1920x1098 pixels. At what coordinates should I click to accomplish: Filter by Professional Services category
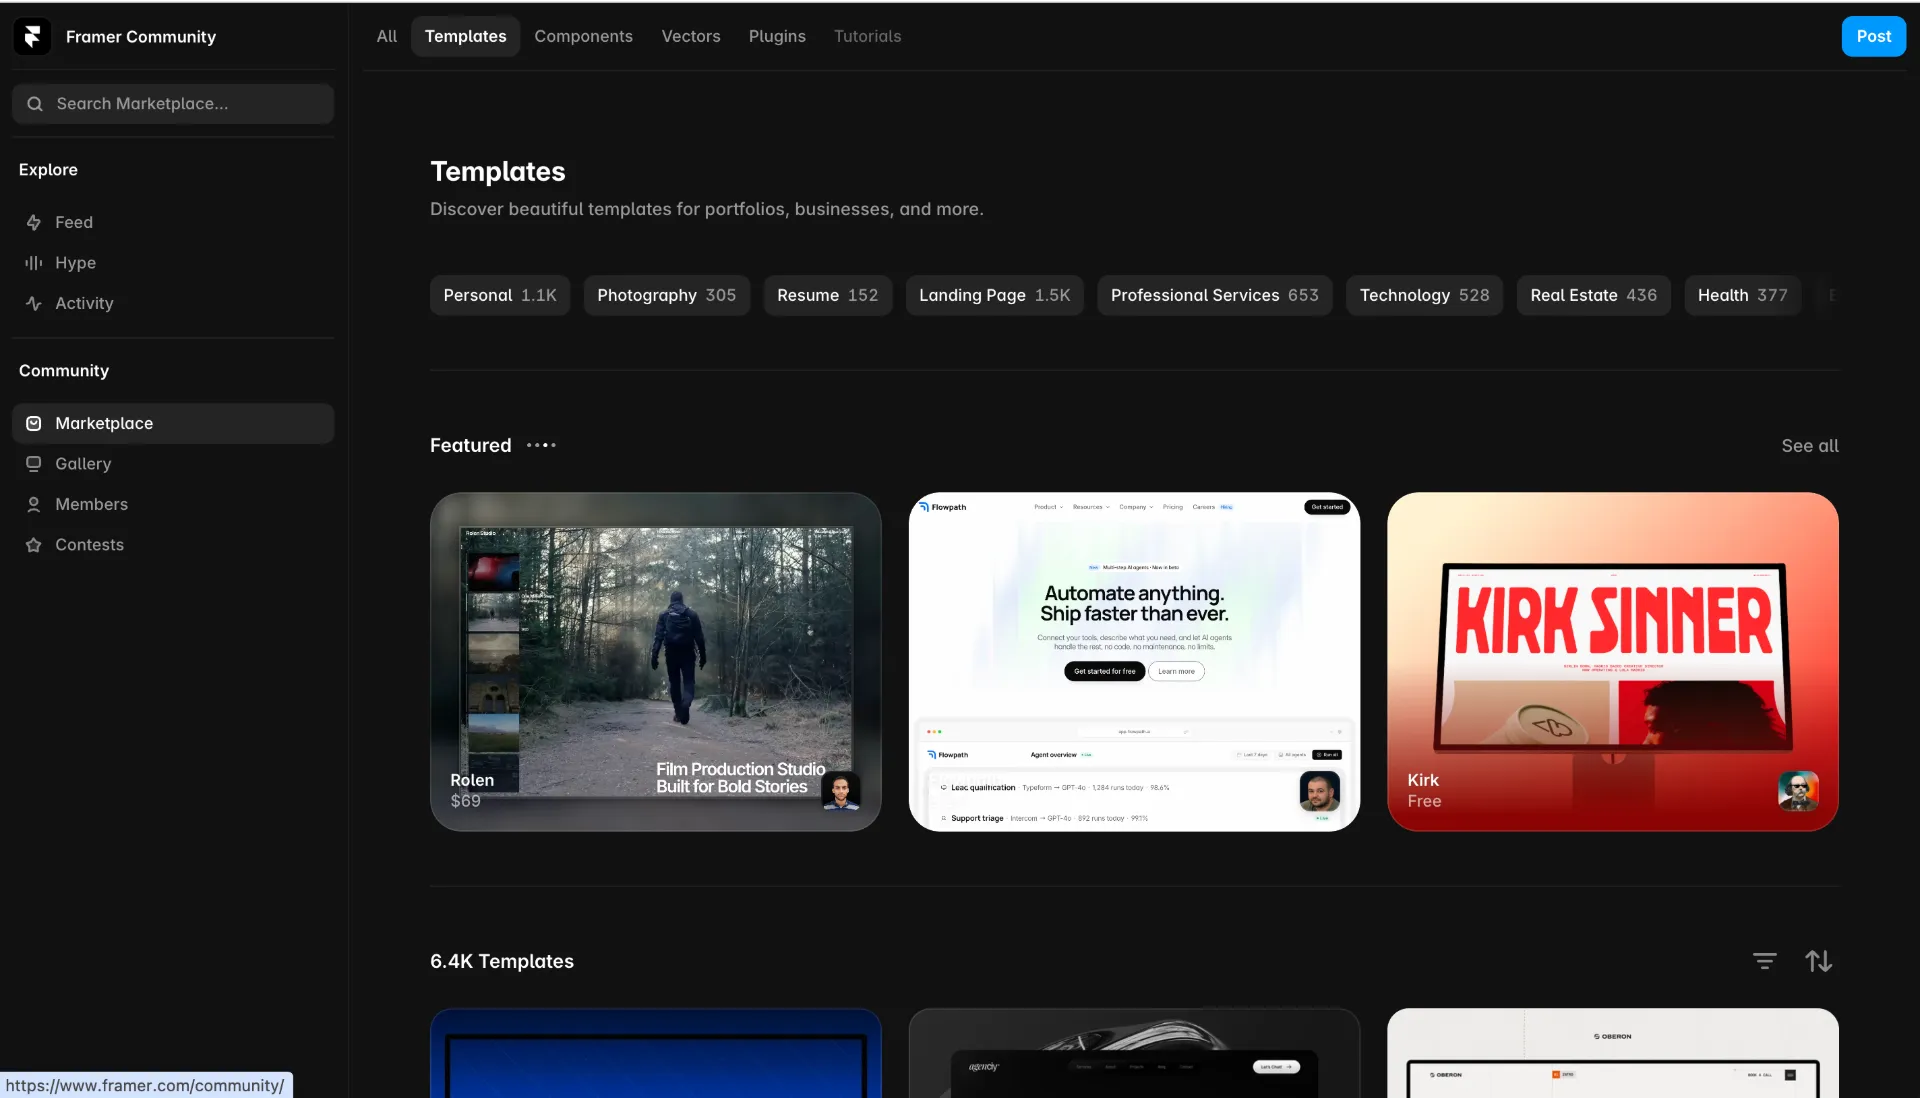click(x=1215, y=295)
